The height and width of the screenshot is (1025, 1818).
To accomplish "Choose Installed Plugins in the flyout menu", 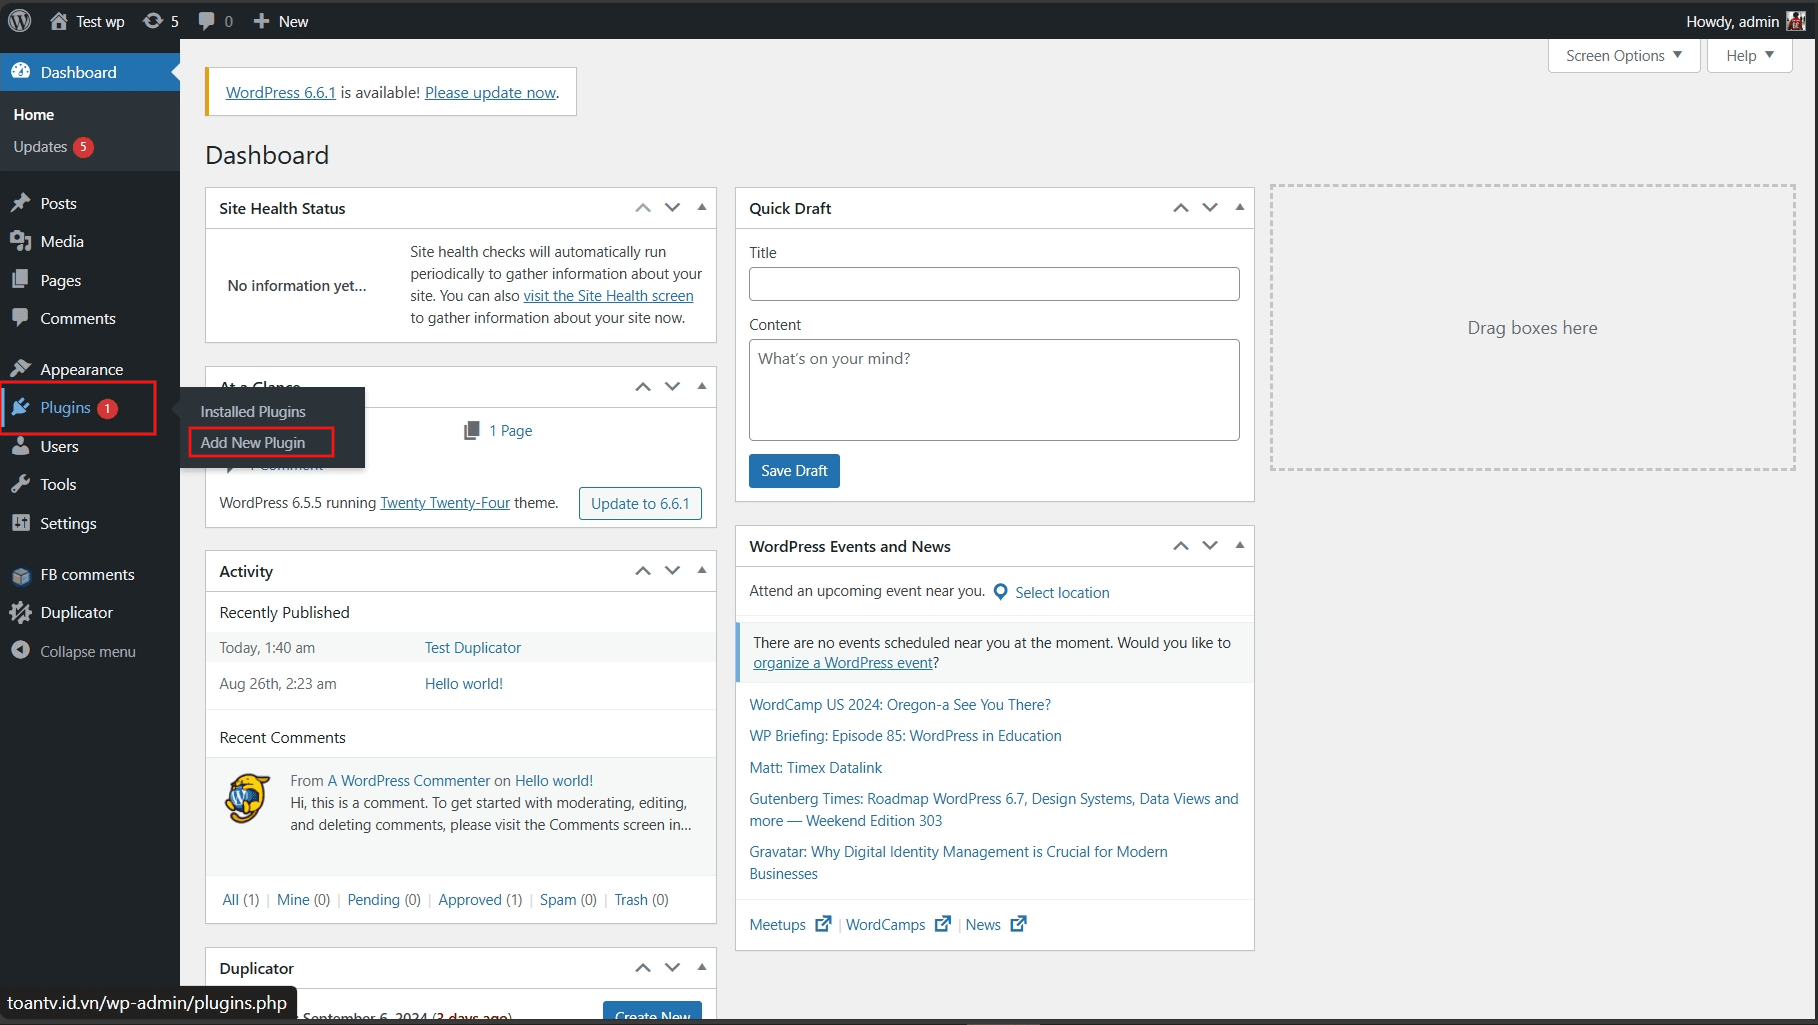I will pos(253,412).
